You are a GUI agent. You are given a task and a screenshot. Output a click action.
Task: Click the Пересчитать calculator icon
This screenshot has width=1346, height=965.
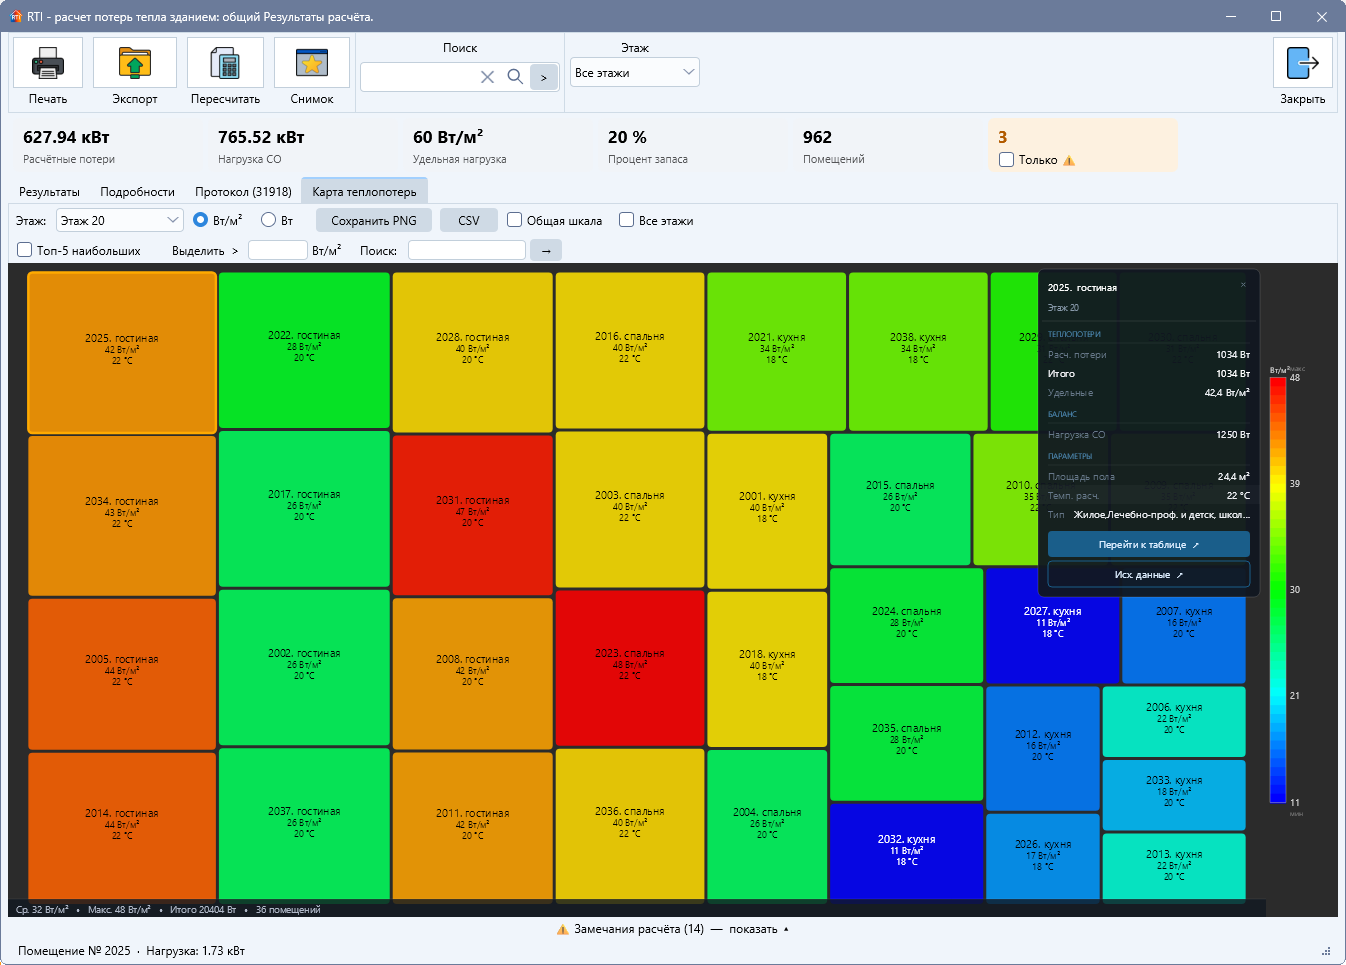(x=225, y=64)
